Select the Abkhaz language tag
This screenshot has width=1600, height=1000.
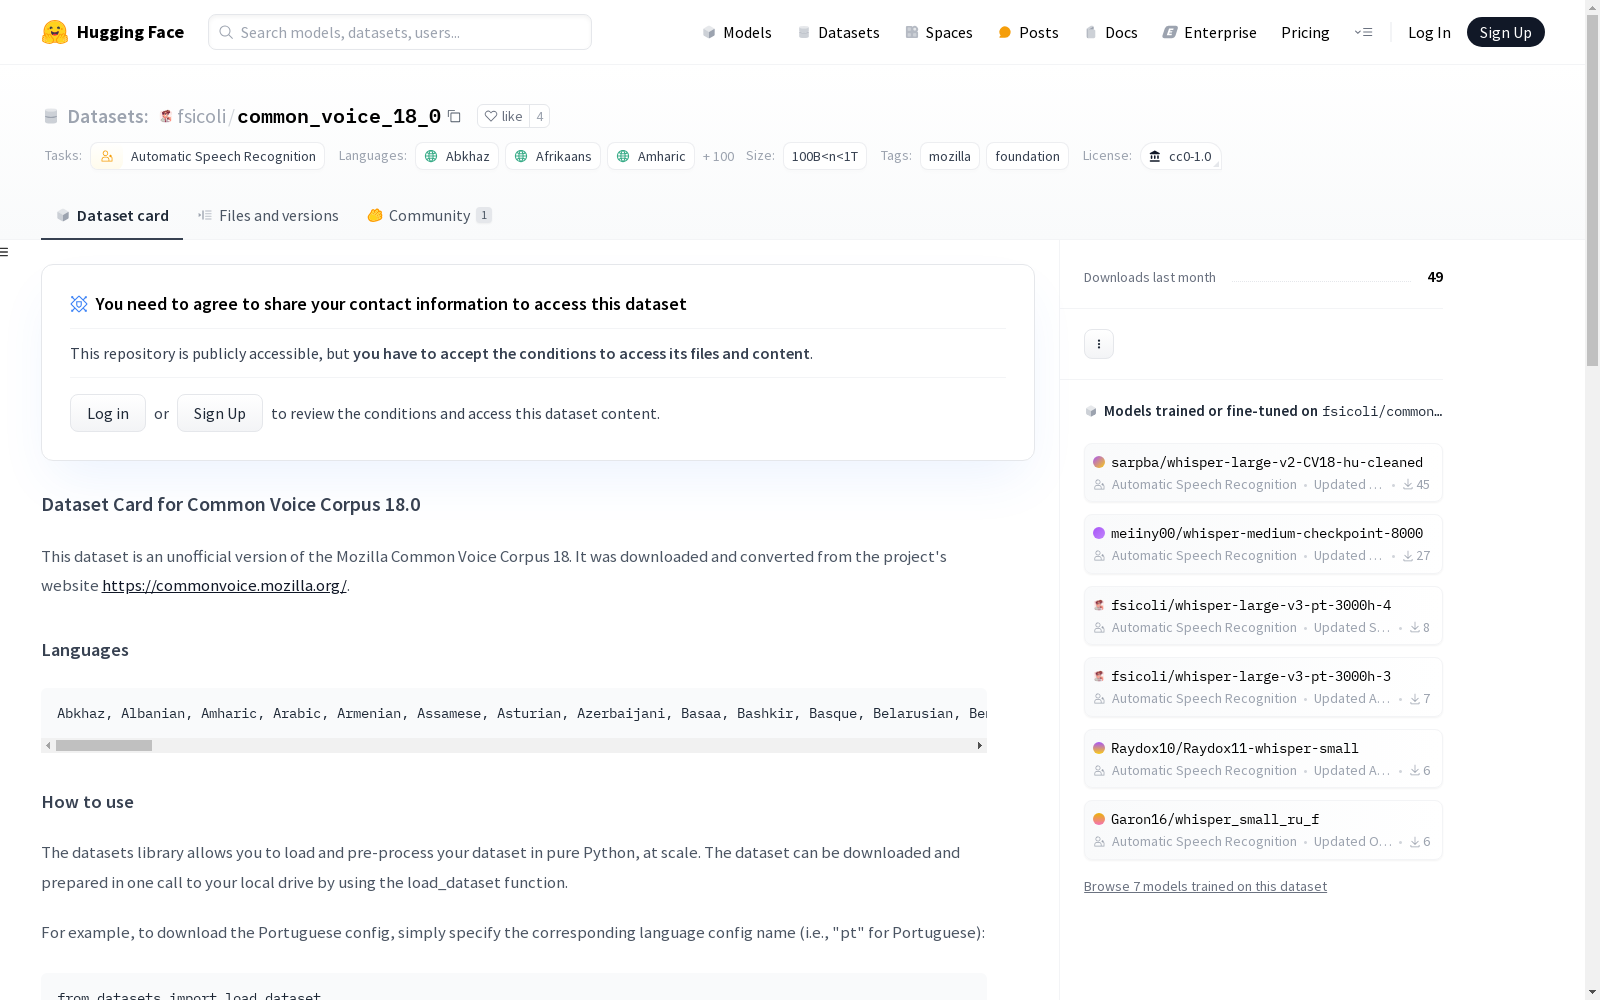pyautogui.click(x=457, y=156)
